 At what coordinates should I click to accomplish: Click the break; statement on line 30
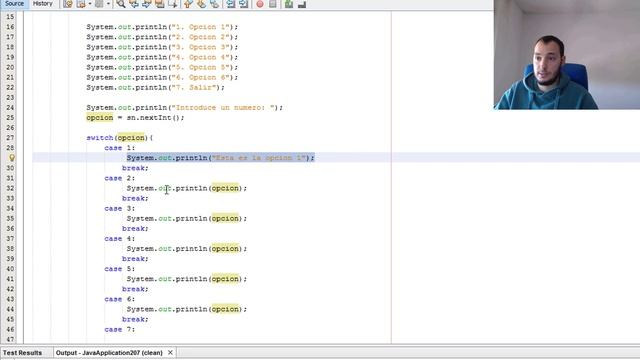coord(135,168)
